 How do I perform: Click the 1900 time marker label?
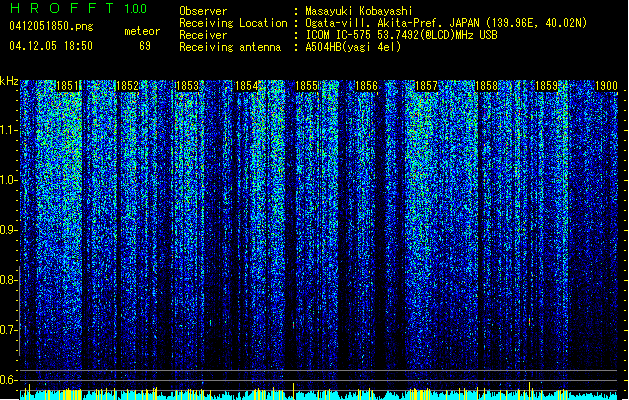click(606, 86)
